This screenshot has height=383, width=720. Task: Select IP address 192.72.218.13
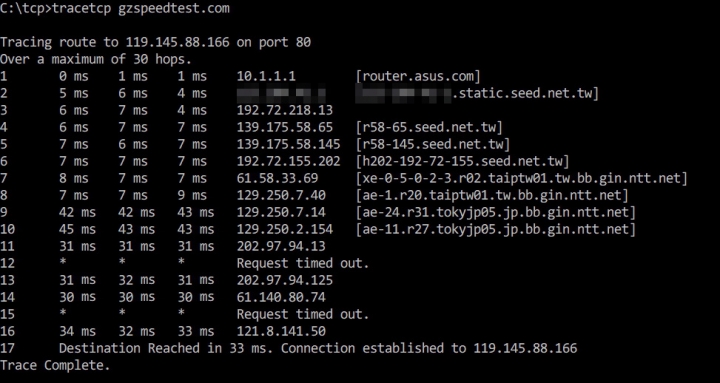pos(285,110)
